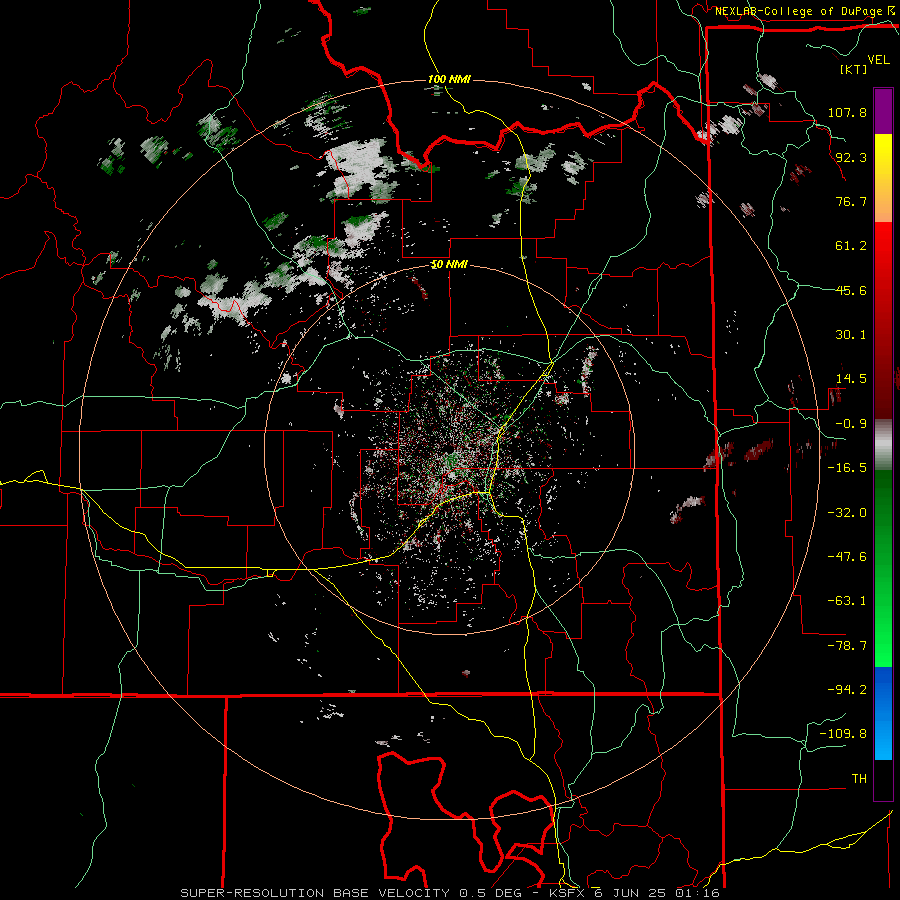The image size is (900, 900).
Task: Click the 14.5 velocity scale value
Action: [851, 379]
